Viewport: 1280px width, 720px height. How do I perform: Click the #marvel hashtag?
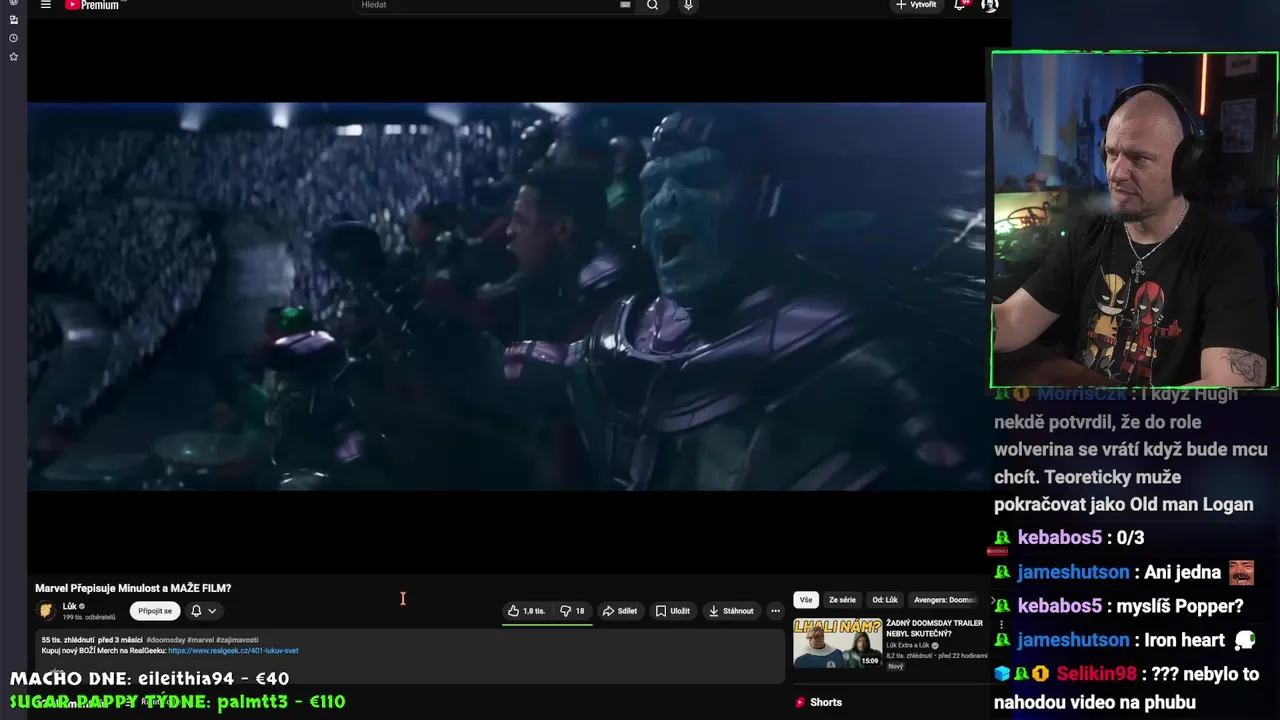(200, 639)
